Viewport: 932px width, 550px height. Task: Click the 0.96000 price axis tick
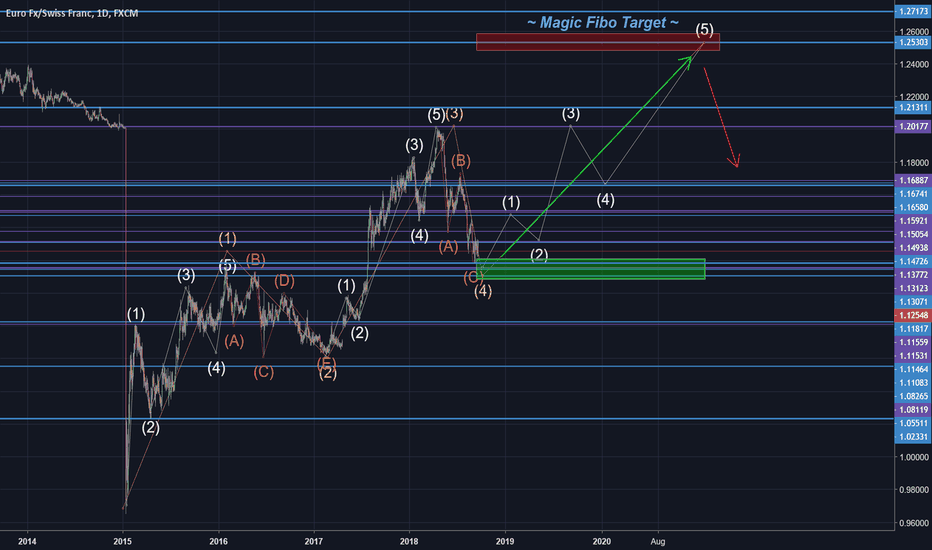click(x=914, y=523)
